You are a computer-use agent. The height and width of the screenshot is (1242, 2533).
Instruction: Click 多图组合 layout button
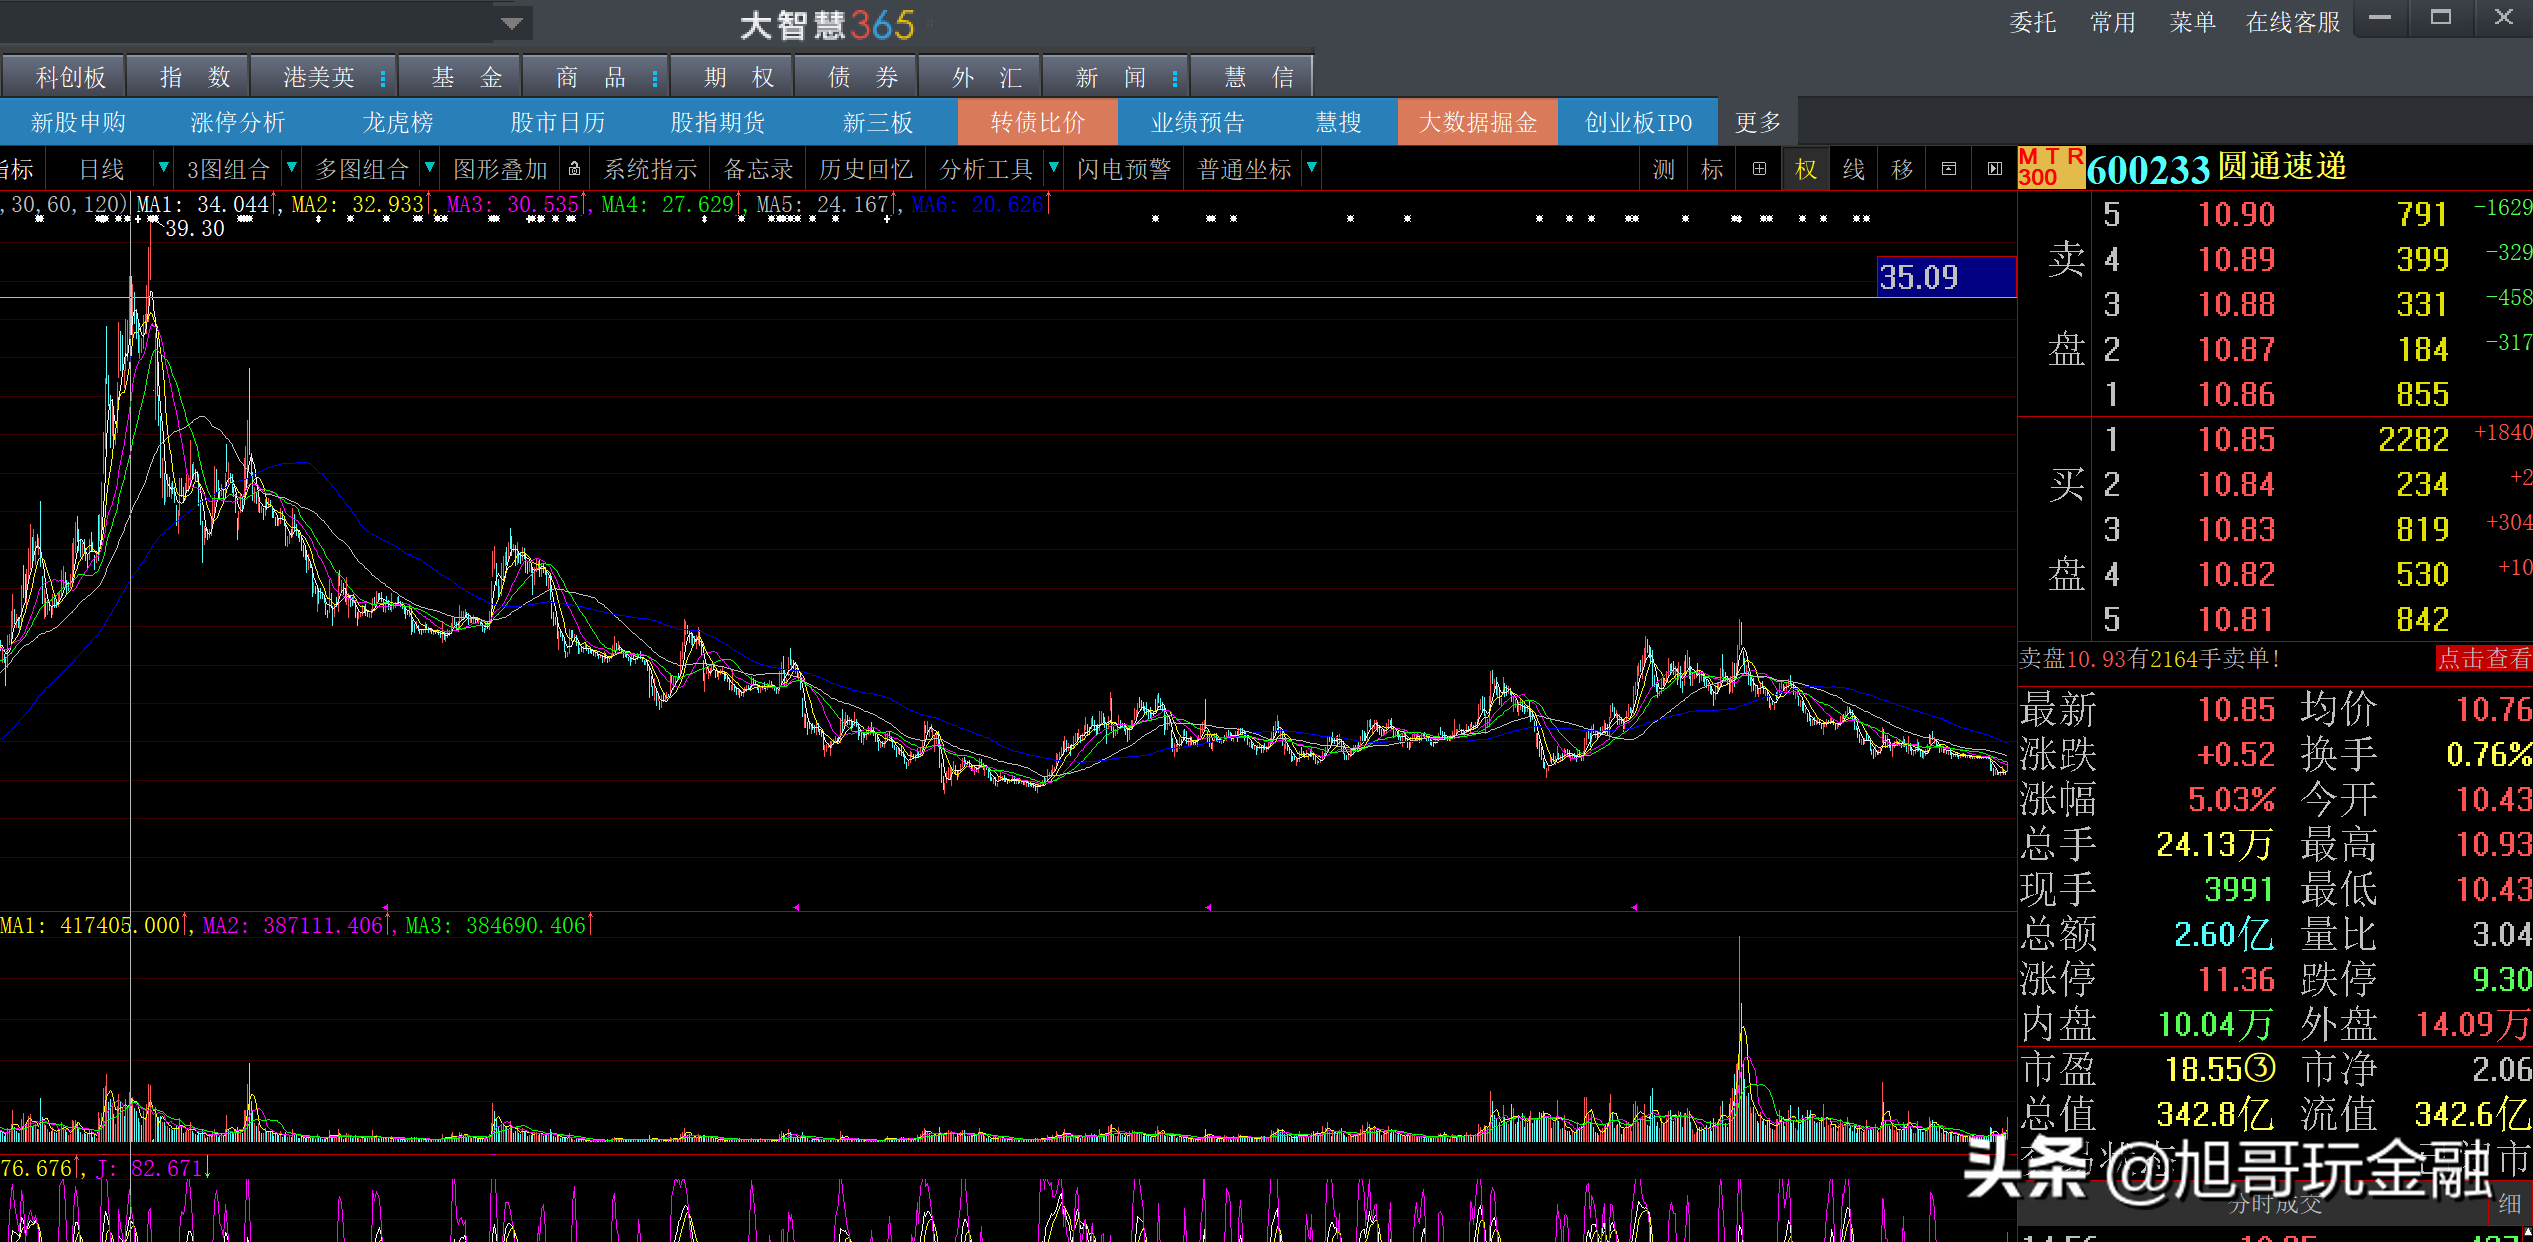pos(362,169)
